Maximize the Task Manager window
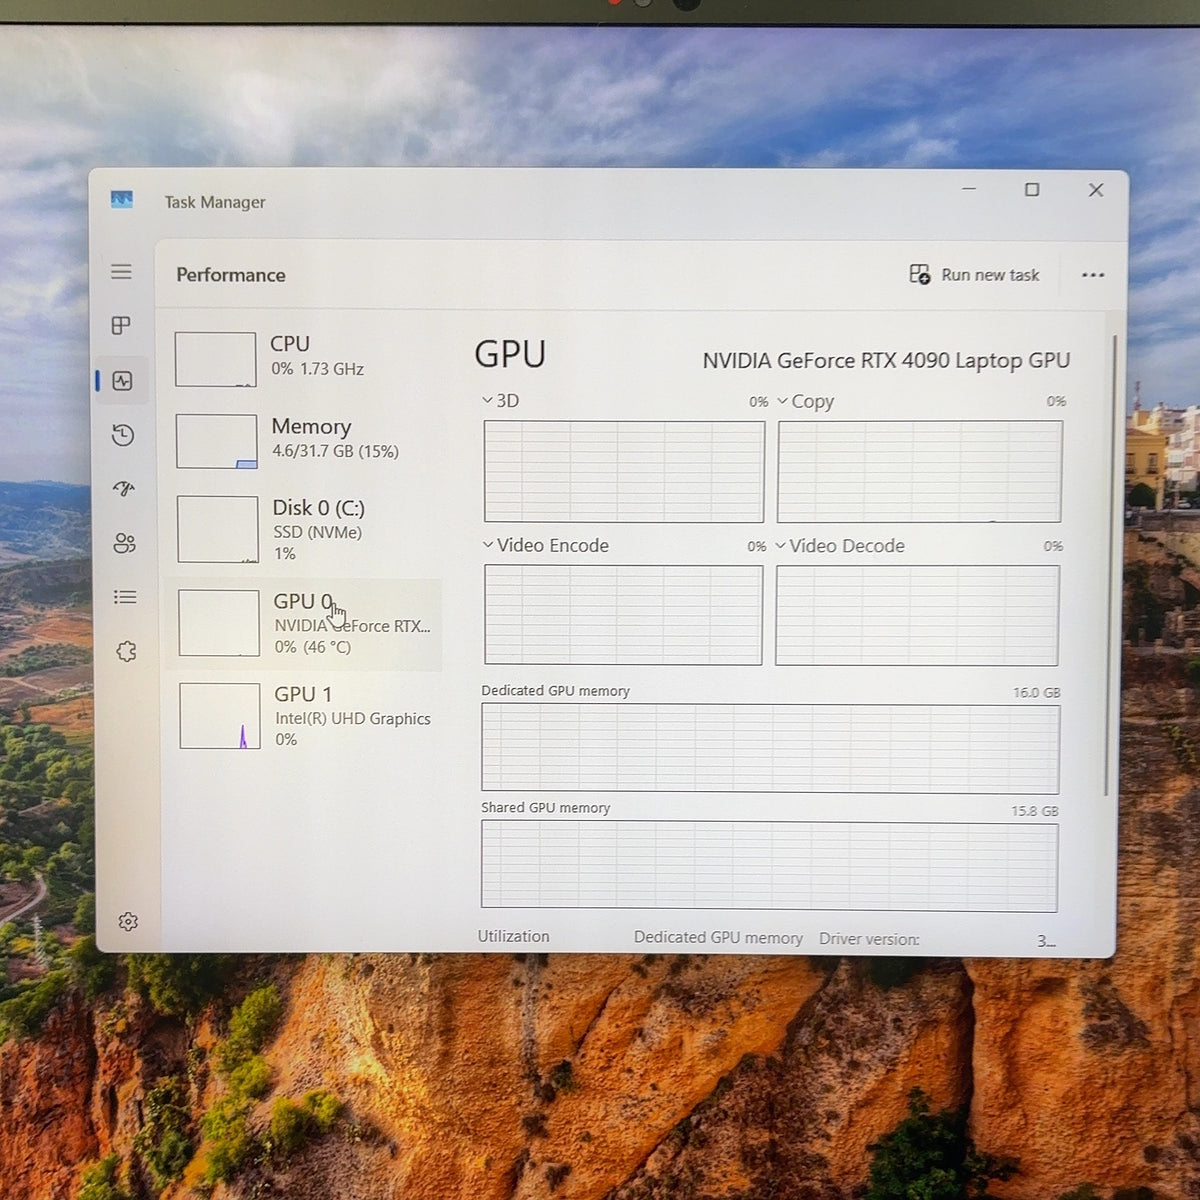 (x=1032, y=189)
